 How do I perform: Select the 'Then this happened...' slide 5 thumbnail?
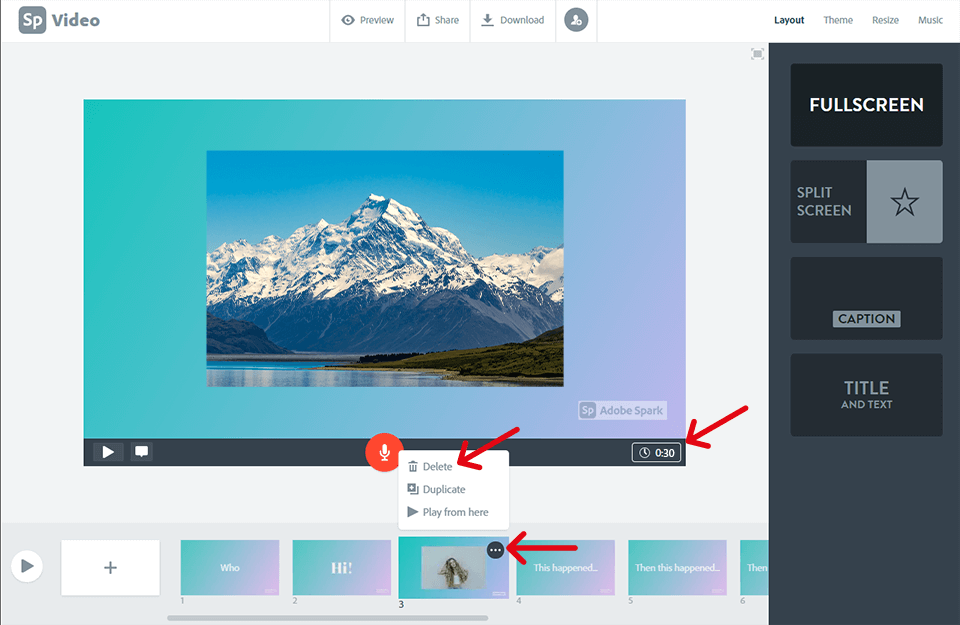(x=677, y=567)
